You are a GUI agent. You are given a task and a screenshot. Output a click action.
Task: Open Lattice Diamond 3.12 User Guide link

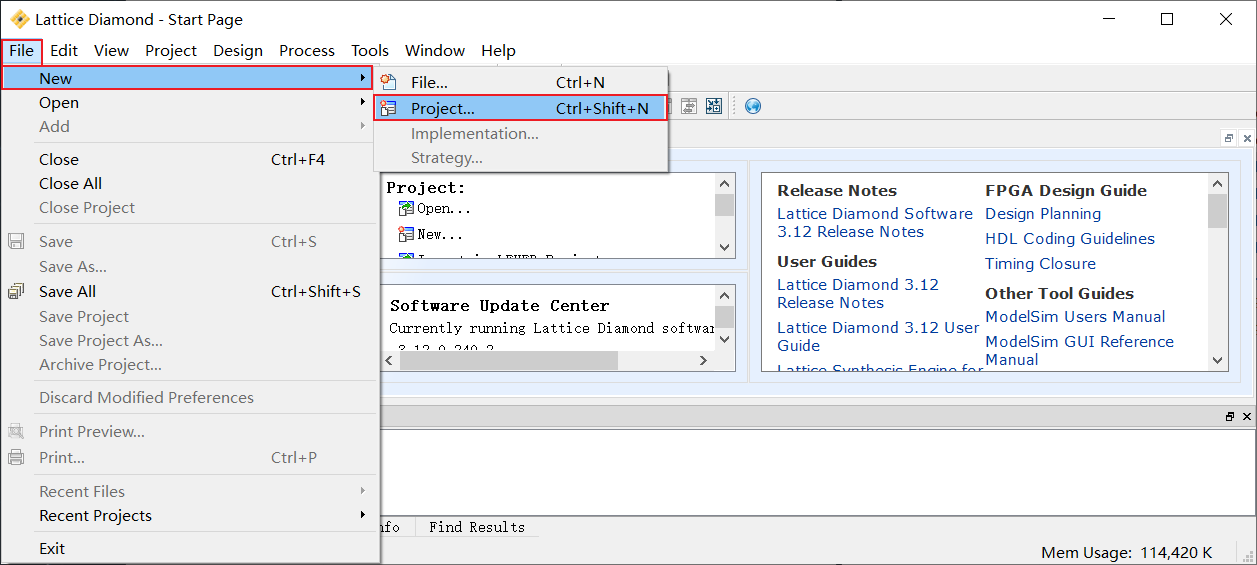(878, 337)
